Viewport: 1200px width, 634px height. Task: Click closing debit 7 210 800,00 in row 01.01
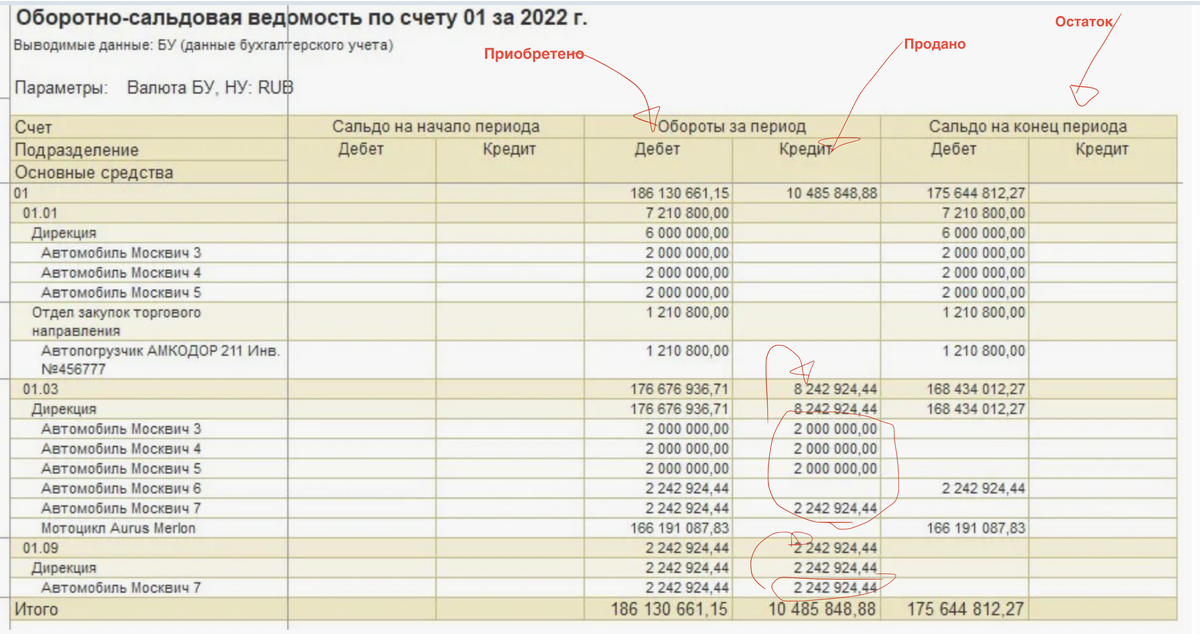(x=984, y=213)
